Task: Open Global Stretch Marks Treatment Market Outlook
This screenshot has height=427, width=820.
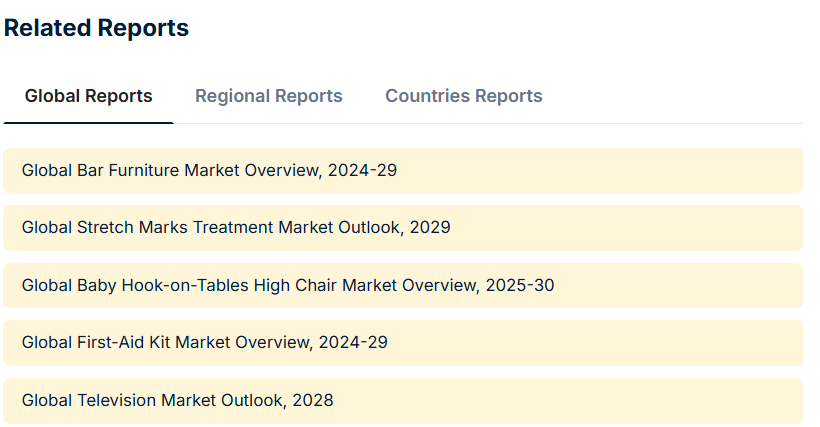Action: pos(236,227)
